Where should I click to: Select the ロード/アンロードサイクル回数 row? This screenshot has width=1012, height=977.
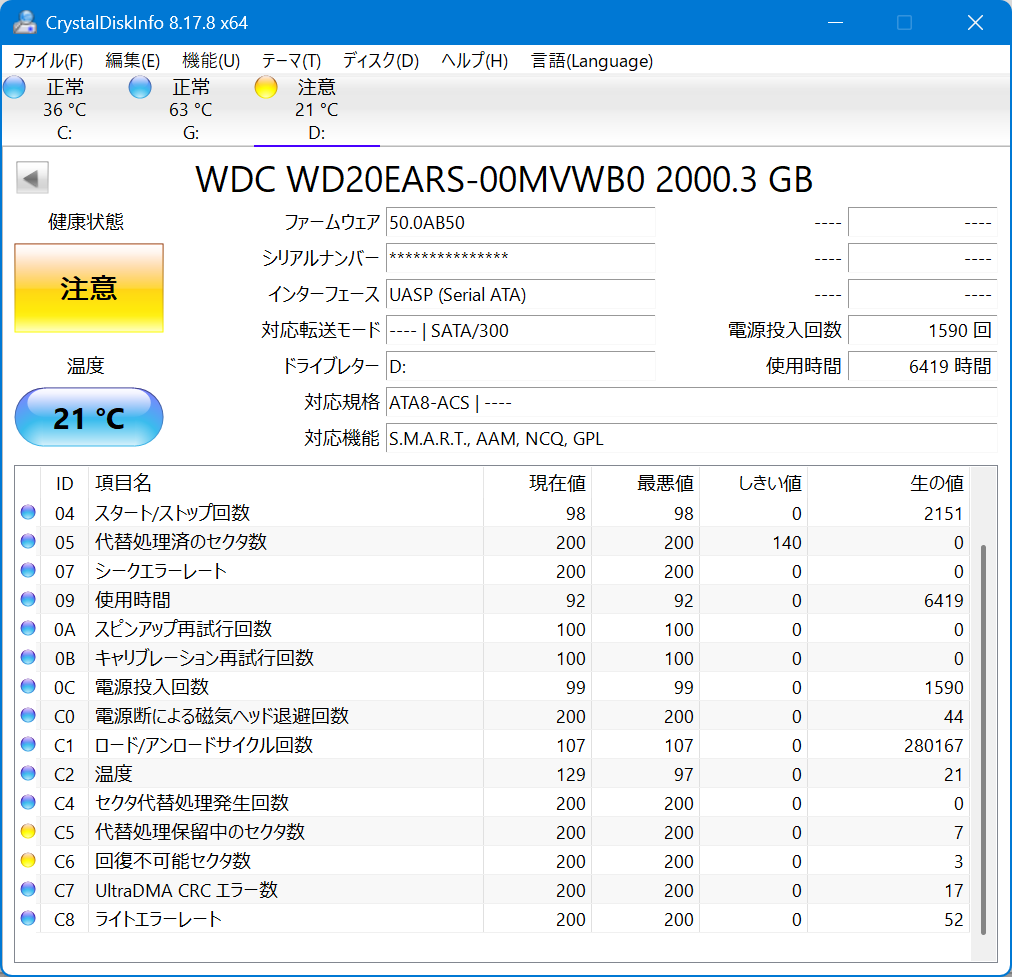204,745
